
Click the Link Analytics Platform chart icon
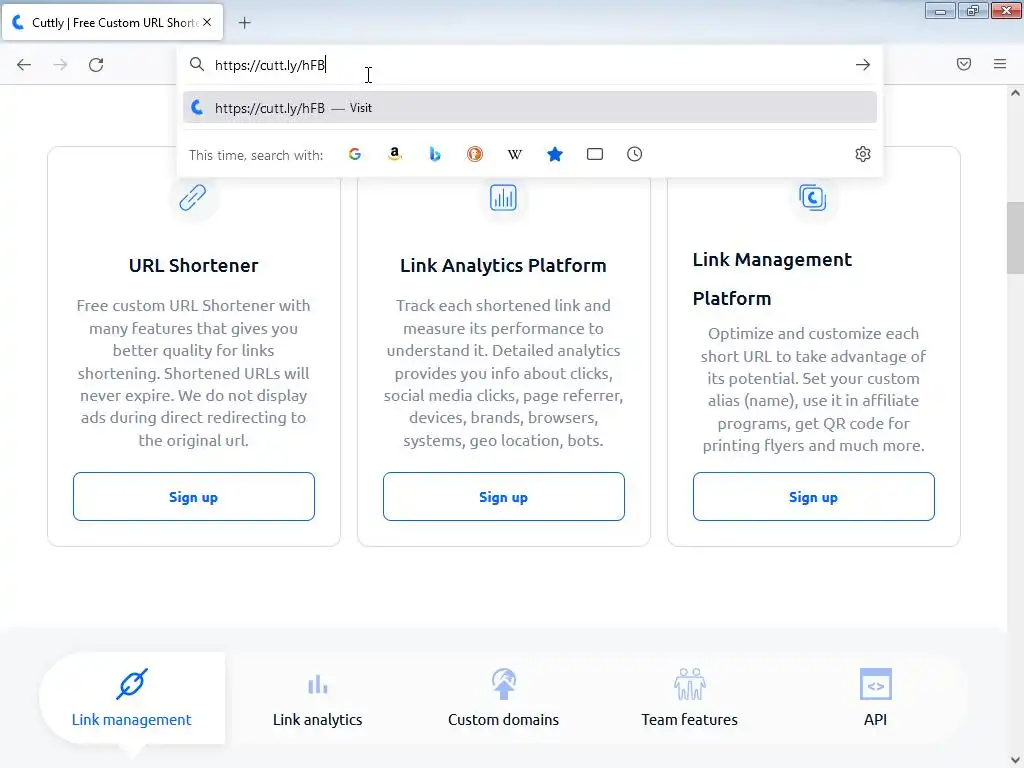[x=504, y=197]
